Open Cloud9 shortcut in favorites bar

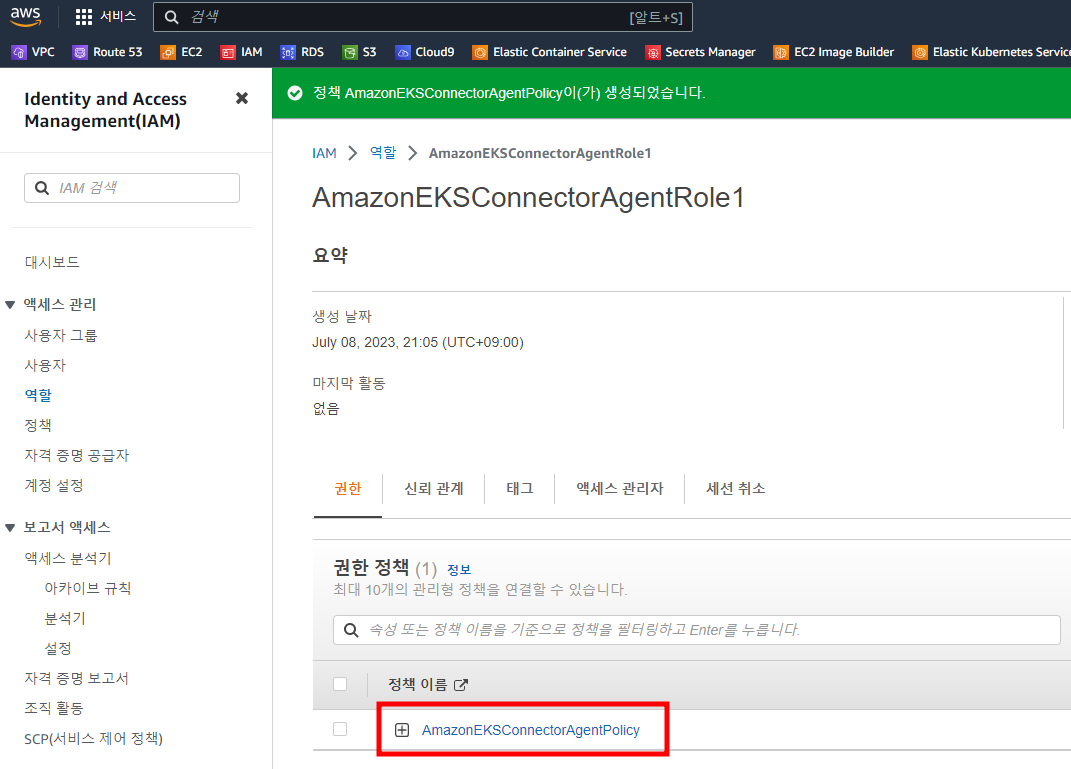[x=424, y=52]
